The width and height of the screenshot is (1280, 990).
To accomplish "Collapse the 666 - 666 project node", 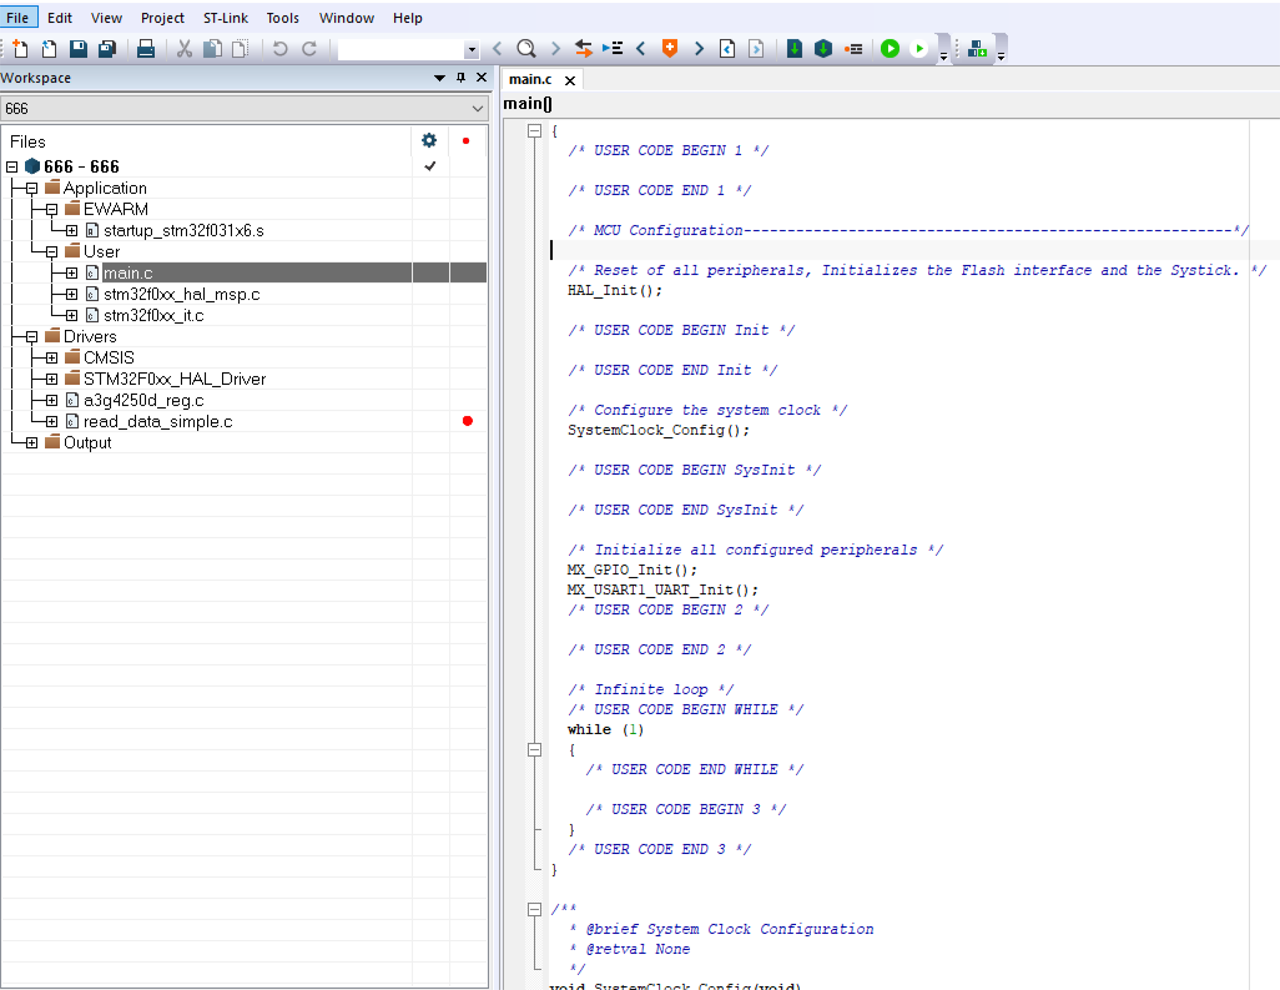I will coord(12,167).
